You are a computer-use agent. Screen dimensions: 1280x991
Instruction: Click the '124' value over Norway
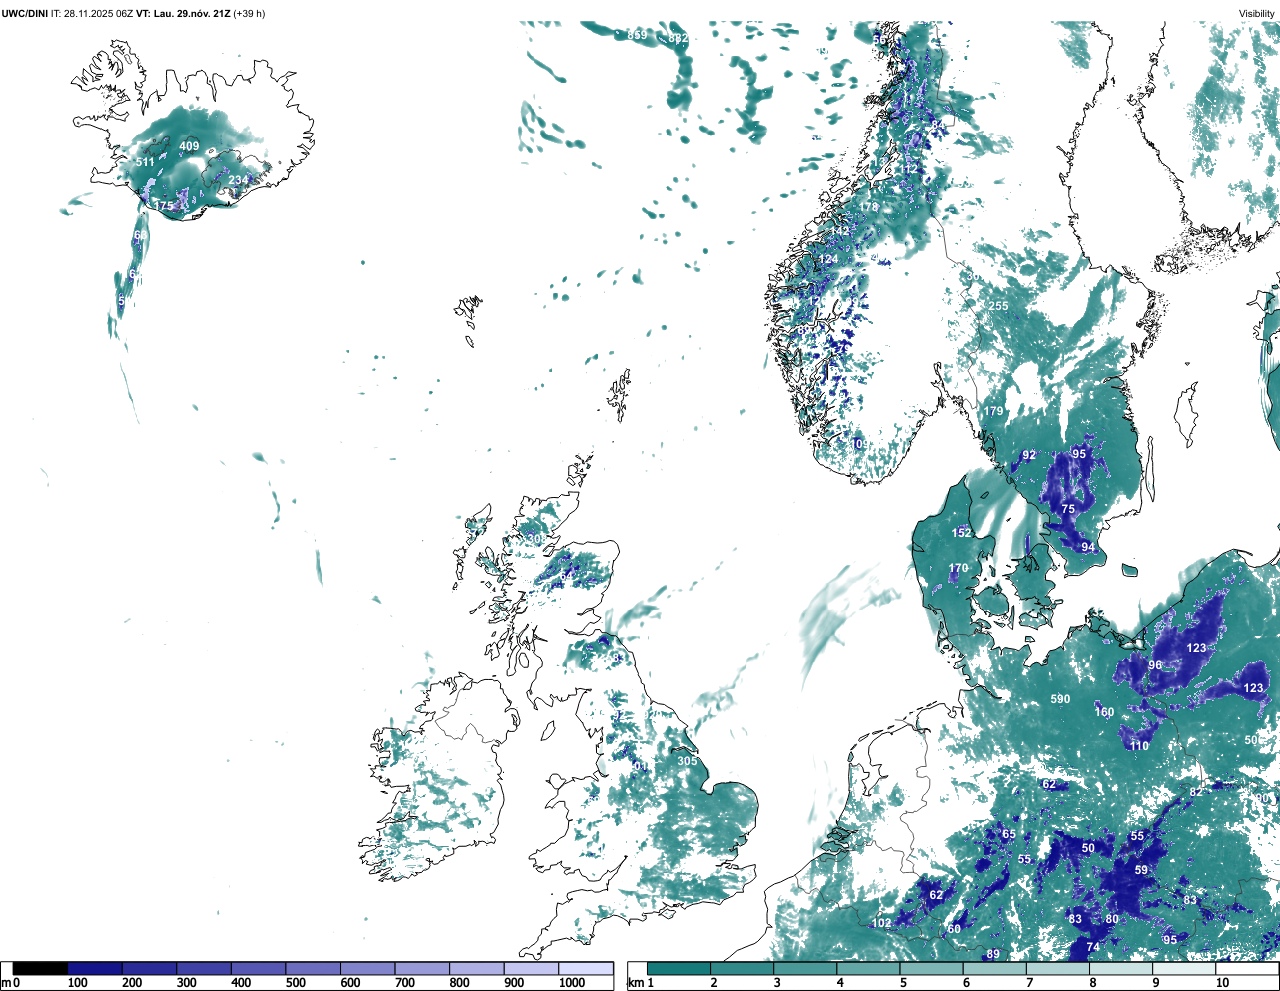pos(828,259)
